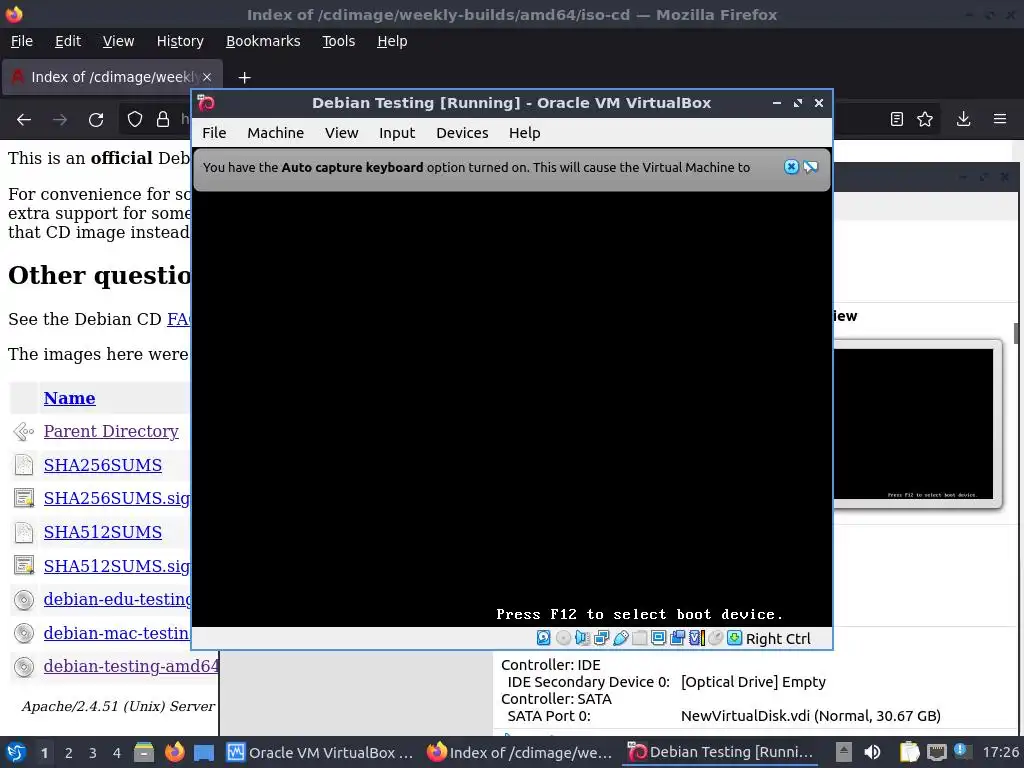Open the Devices menu in VM window
The height and width of the screenshot is (768, 1024).
pos(462,133)
